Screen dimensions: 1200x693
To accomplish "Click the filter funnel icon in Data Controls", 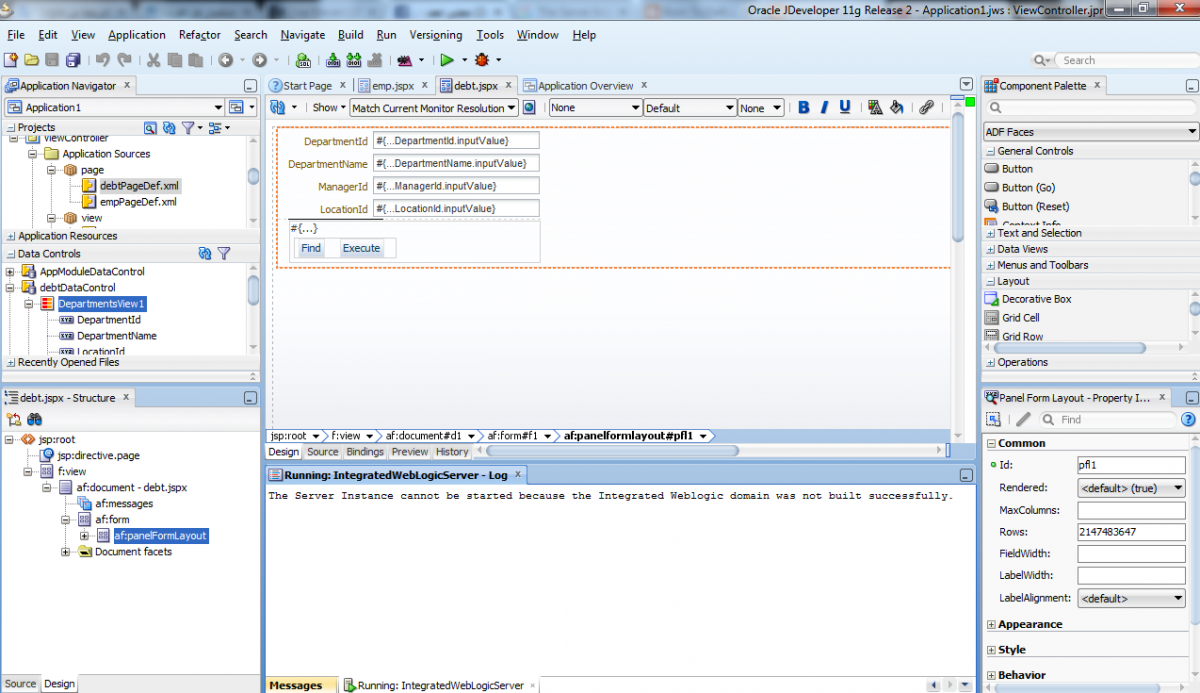I will point(224,254).
